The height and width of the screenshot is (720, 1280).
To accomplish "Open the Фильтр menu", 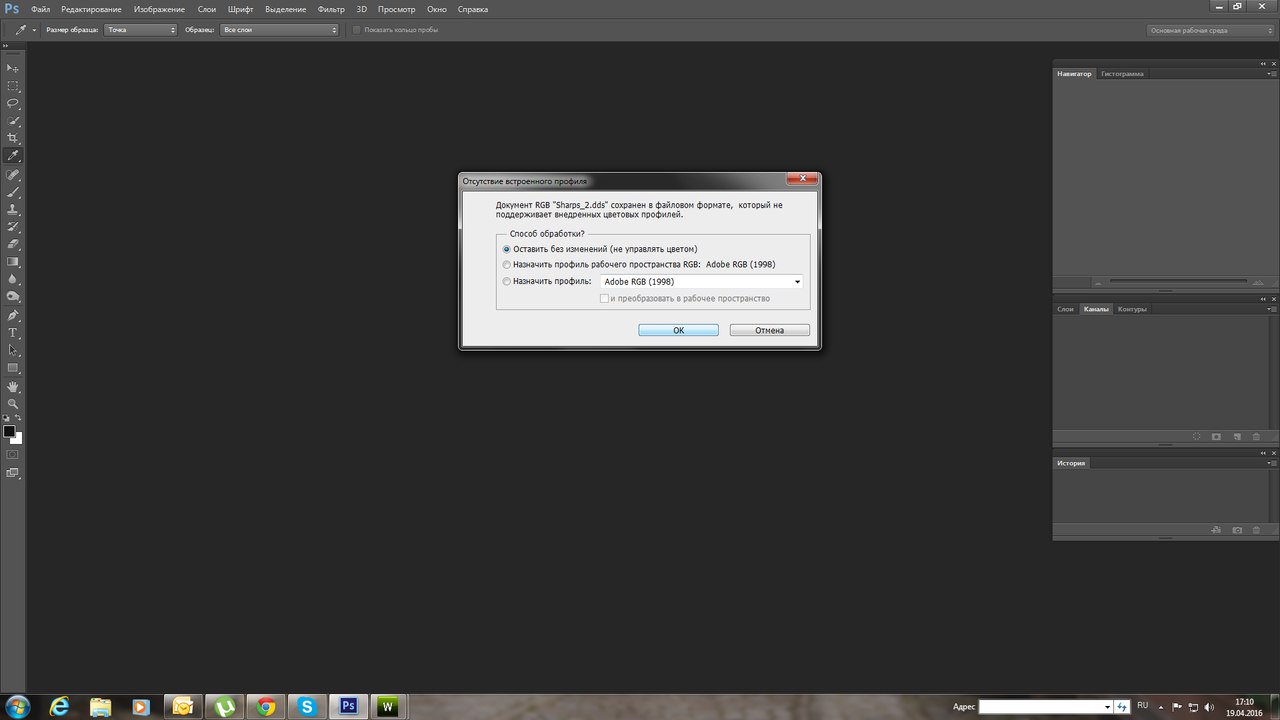I will [331, 9].
